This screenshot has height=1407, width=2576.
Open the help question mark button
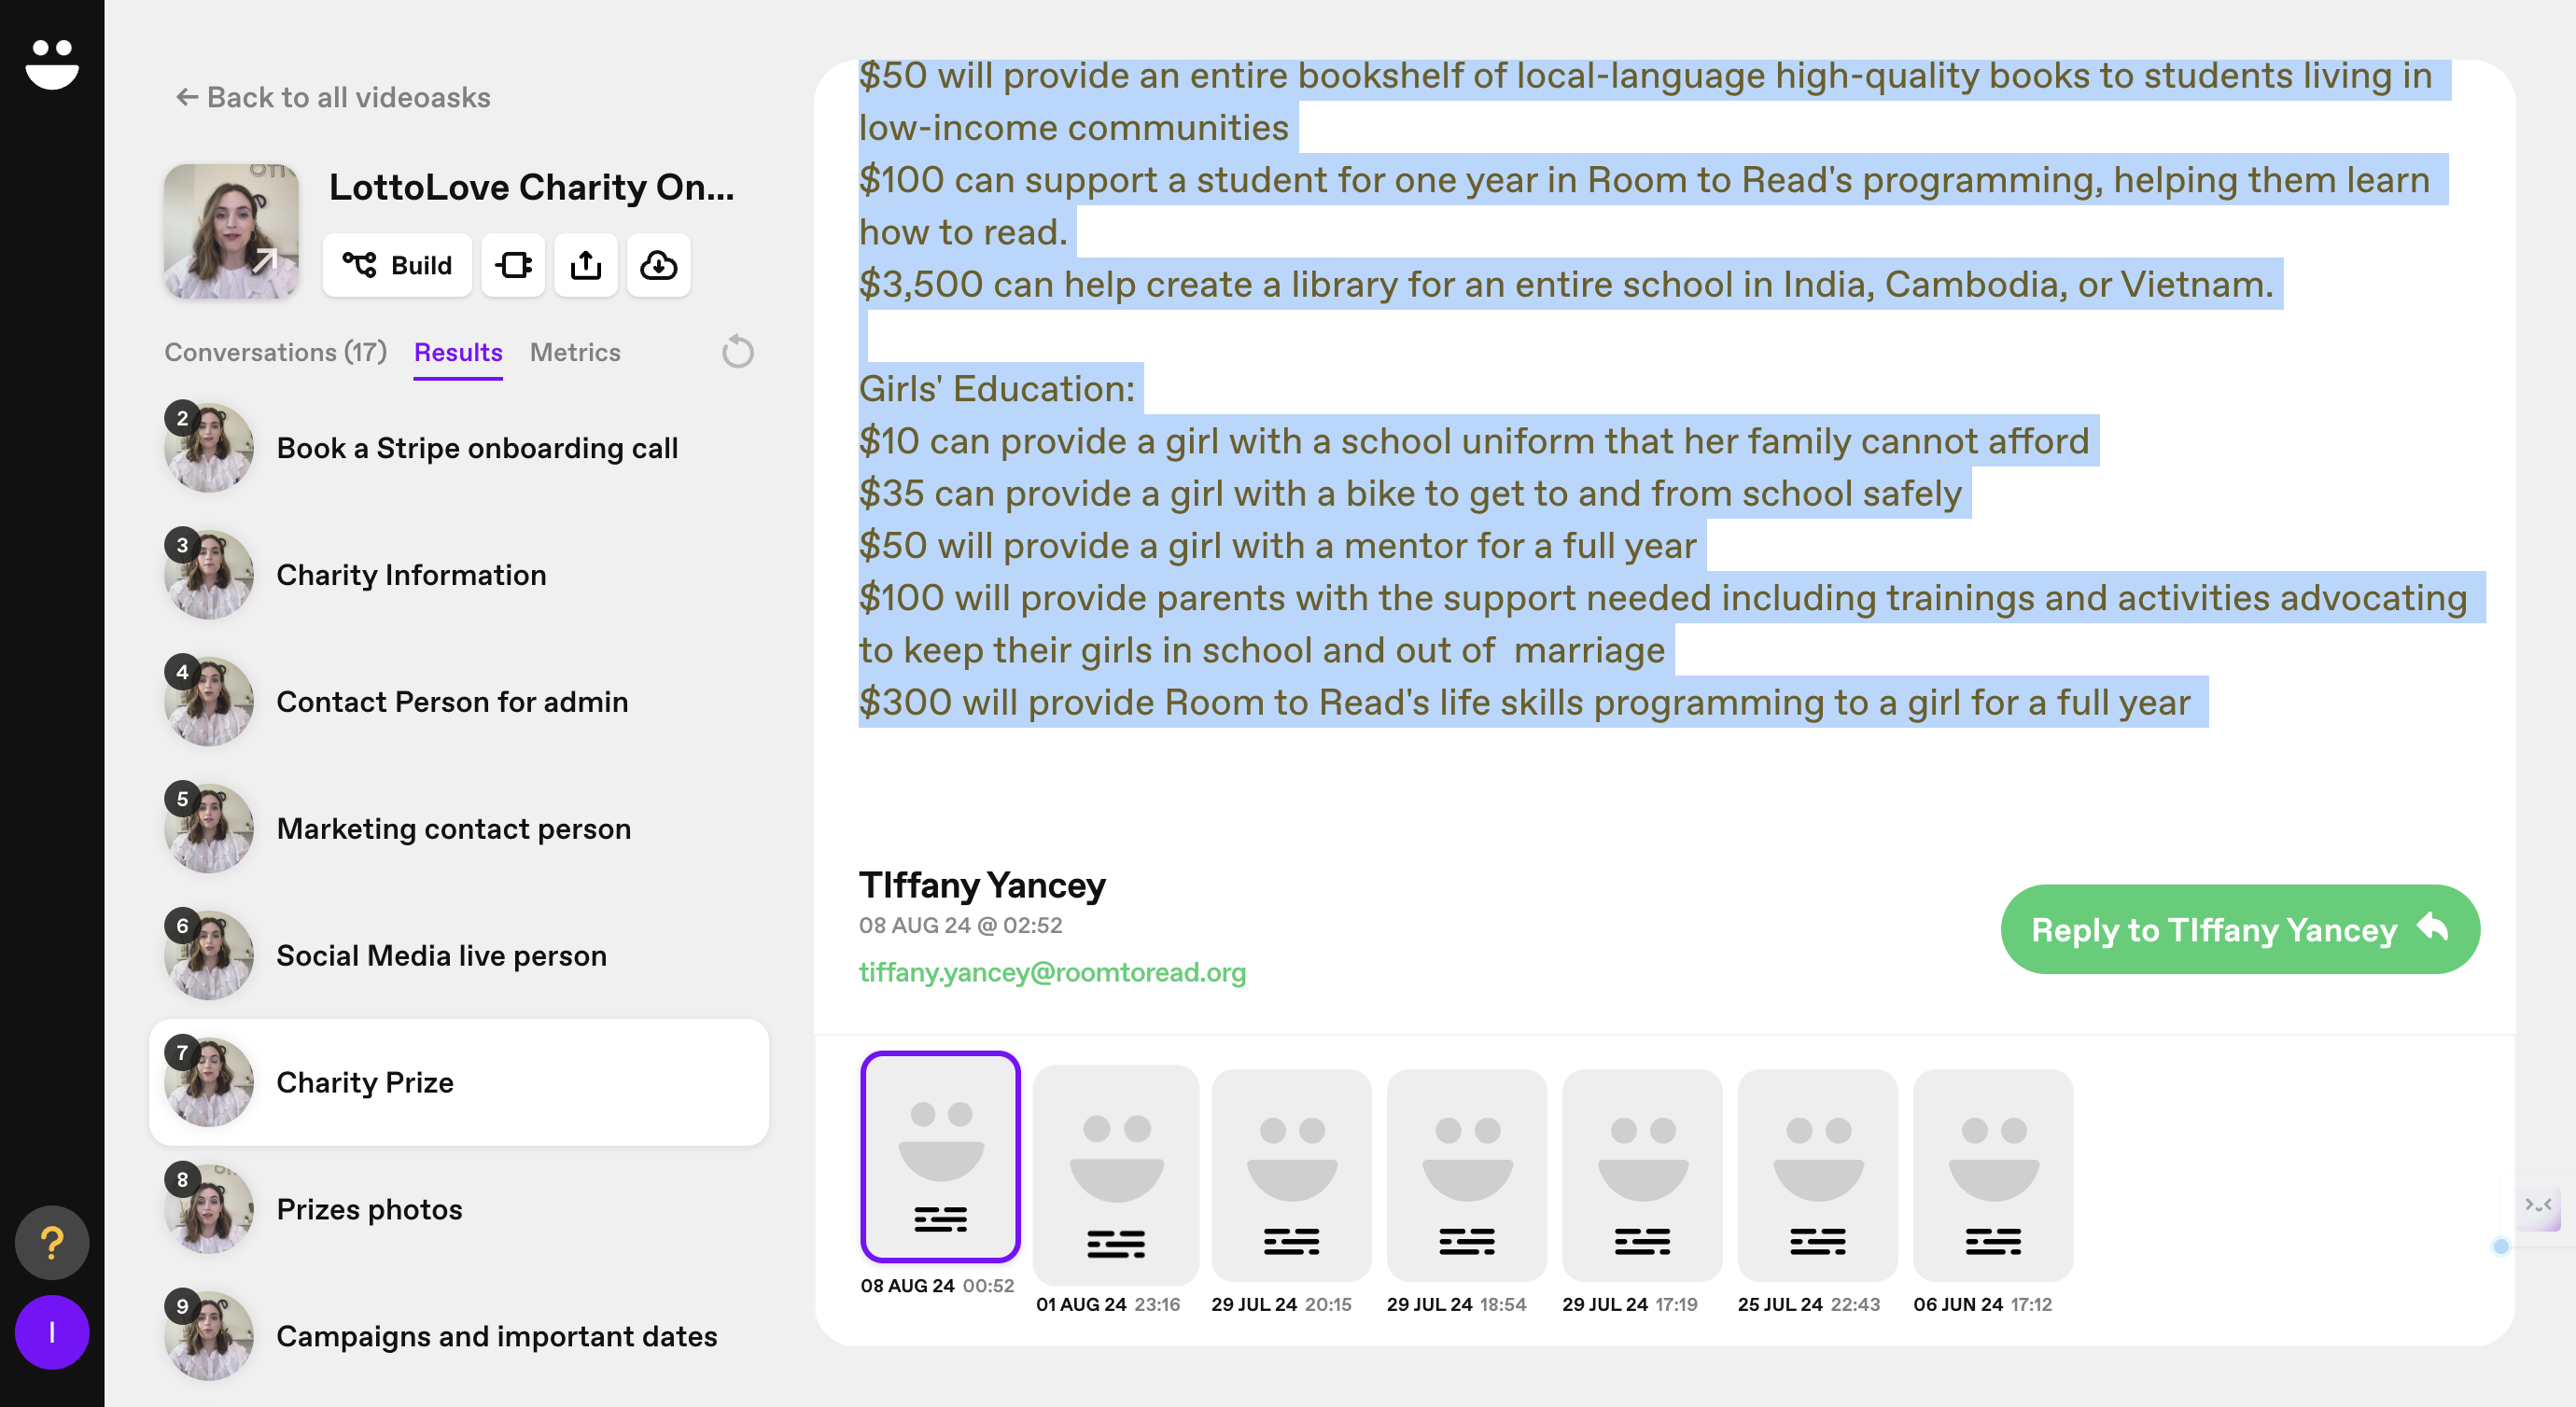coord(52,1243)
